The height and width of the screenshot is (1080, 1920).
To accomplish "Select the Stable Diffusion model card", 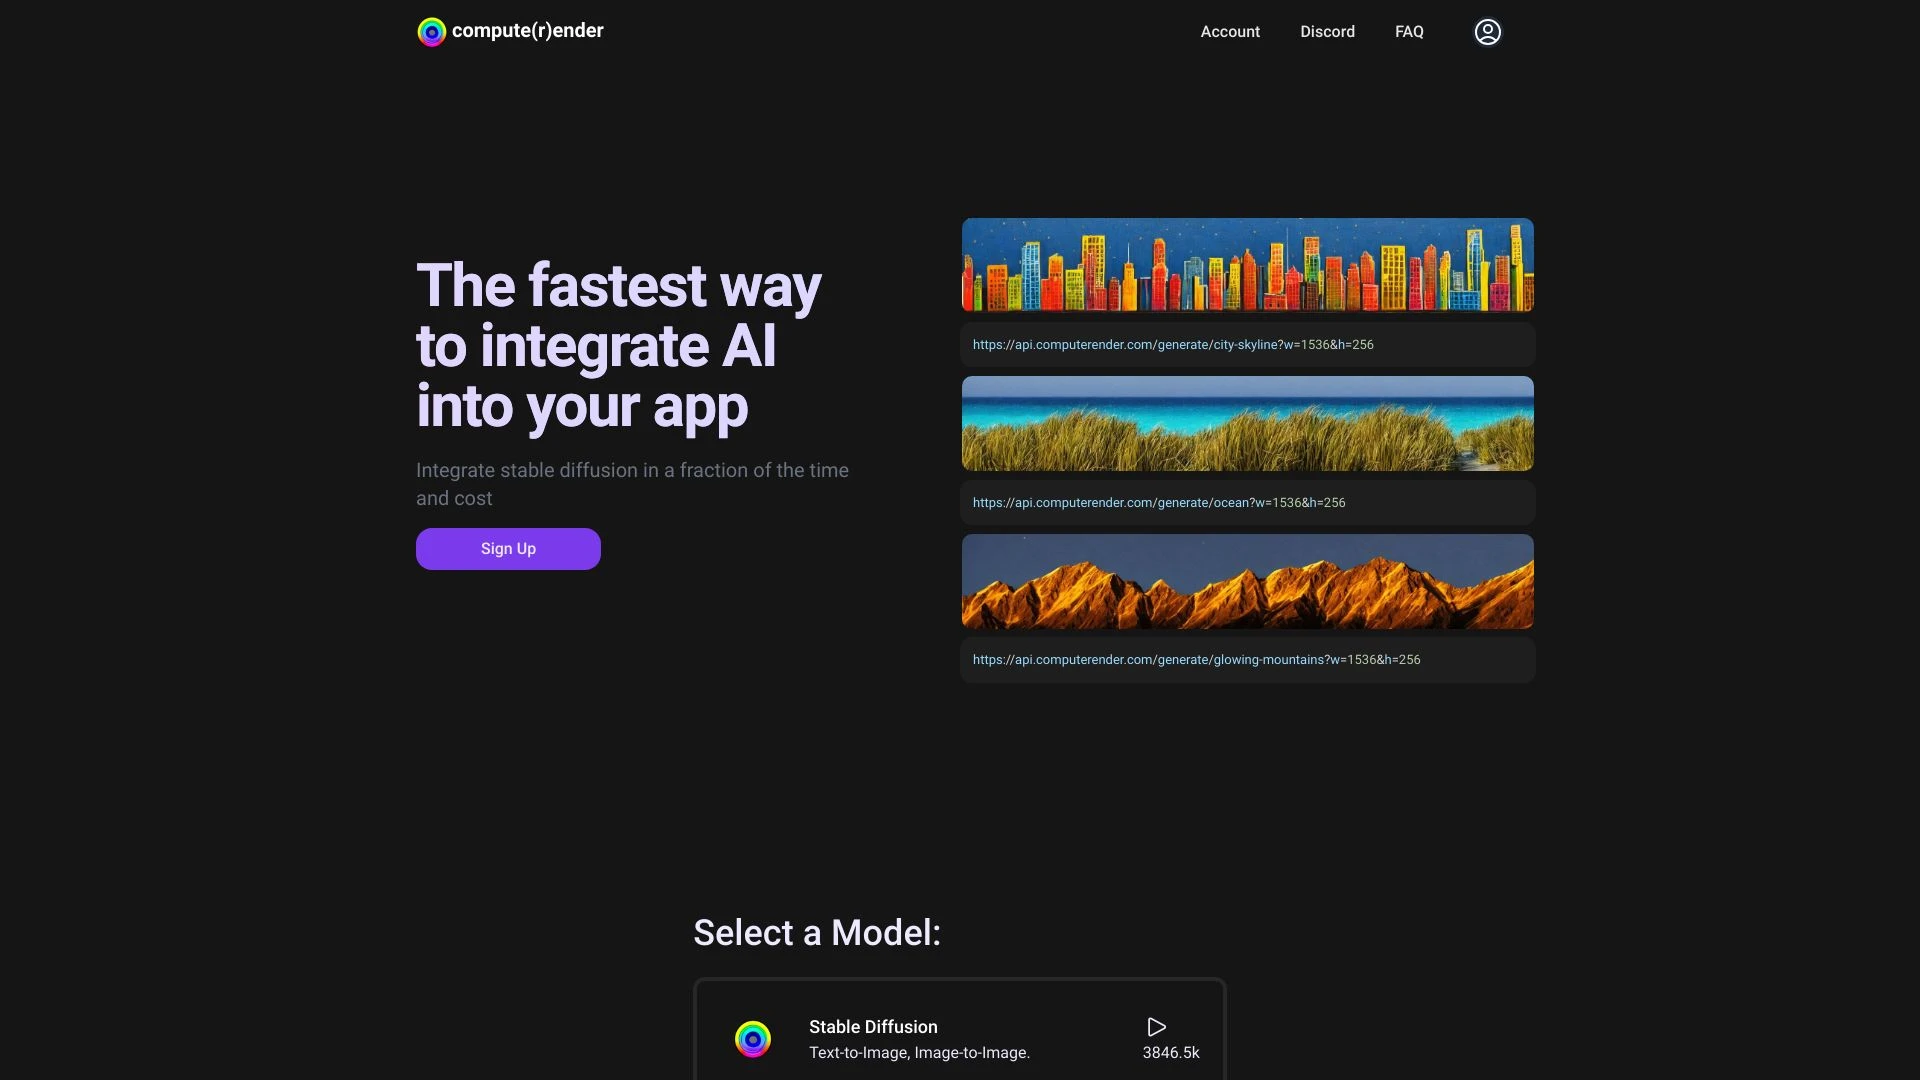I will [958, 1035].
